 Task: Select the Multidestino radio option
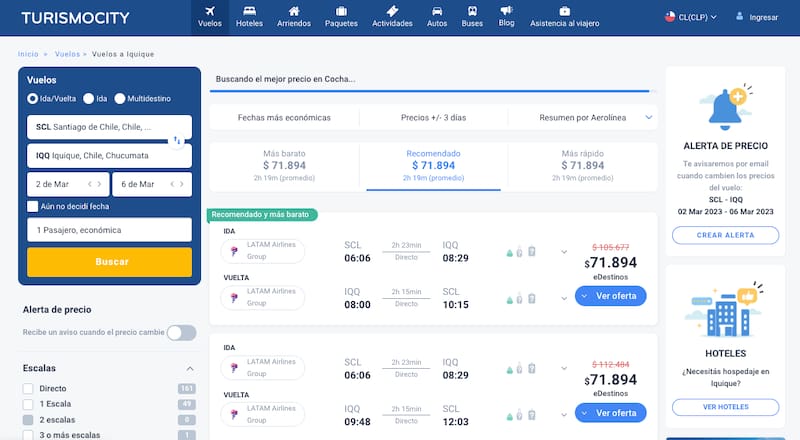pyautogui.click(x=120, y=98)
